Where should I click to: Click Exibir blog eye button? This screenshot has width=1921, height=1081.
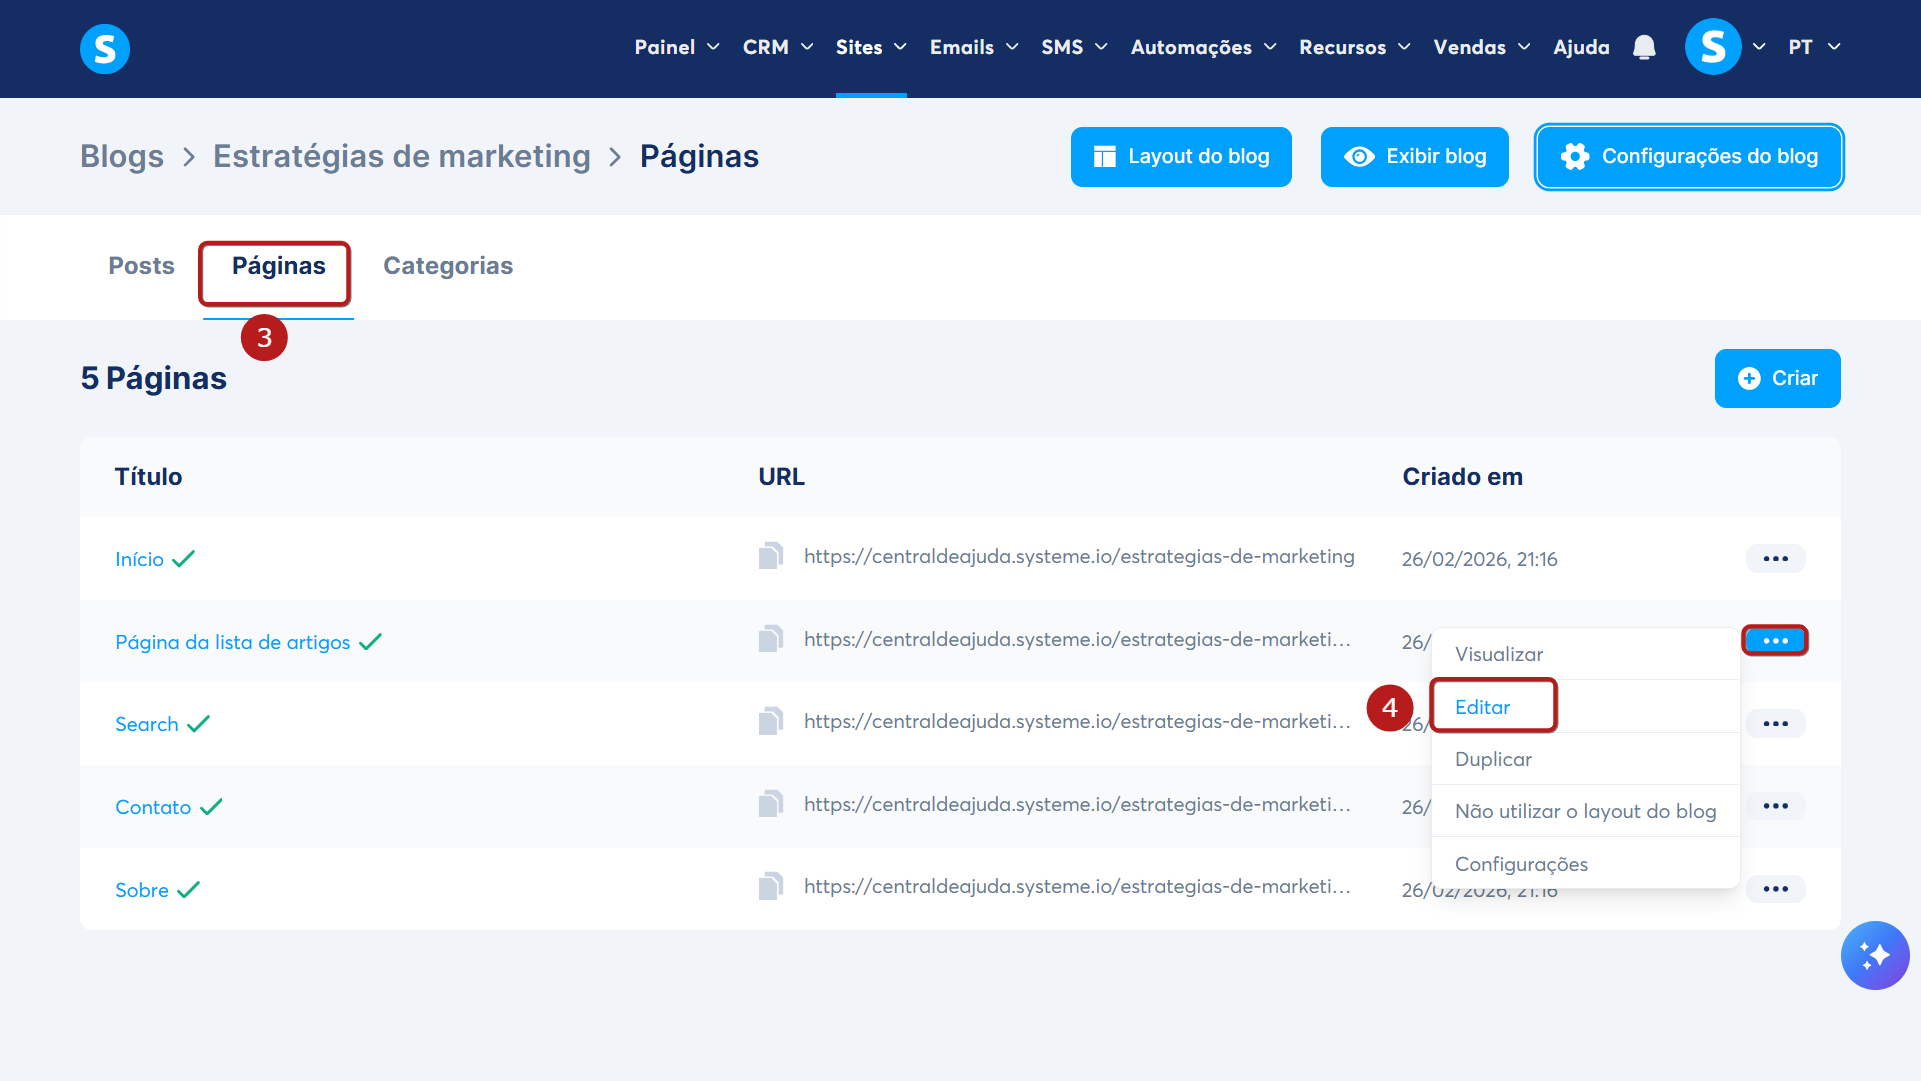1414,157
